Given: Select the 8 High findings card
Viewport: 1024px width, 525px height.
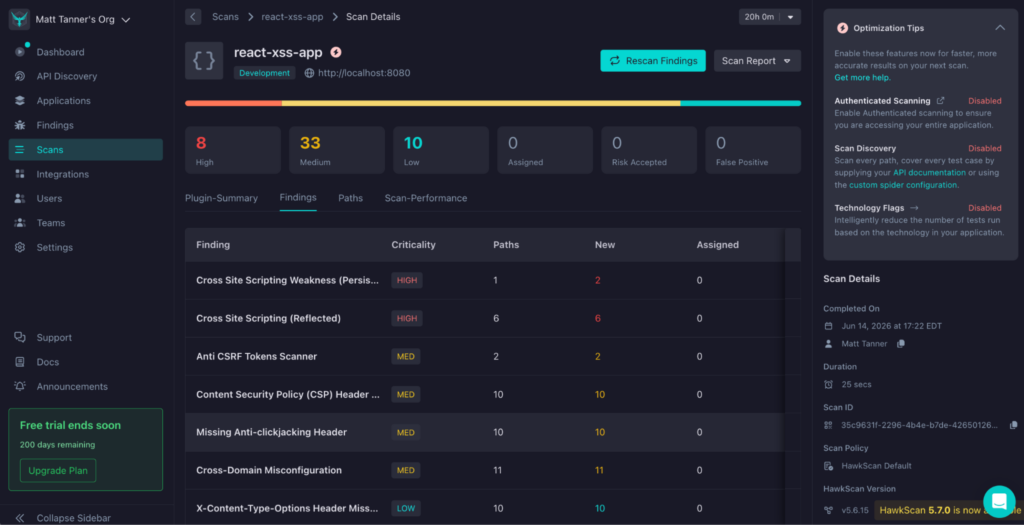Looking at the screenshot, I should [233, 150].
